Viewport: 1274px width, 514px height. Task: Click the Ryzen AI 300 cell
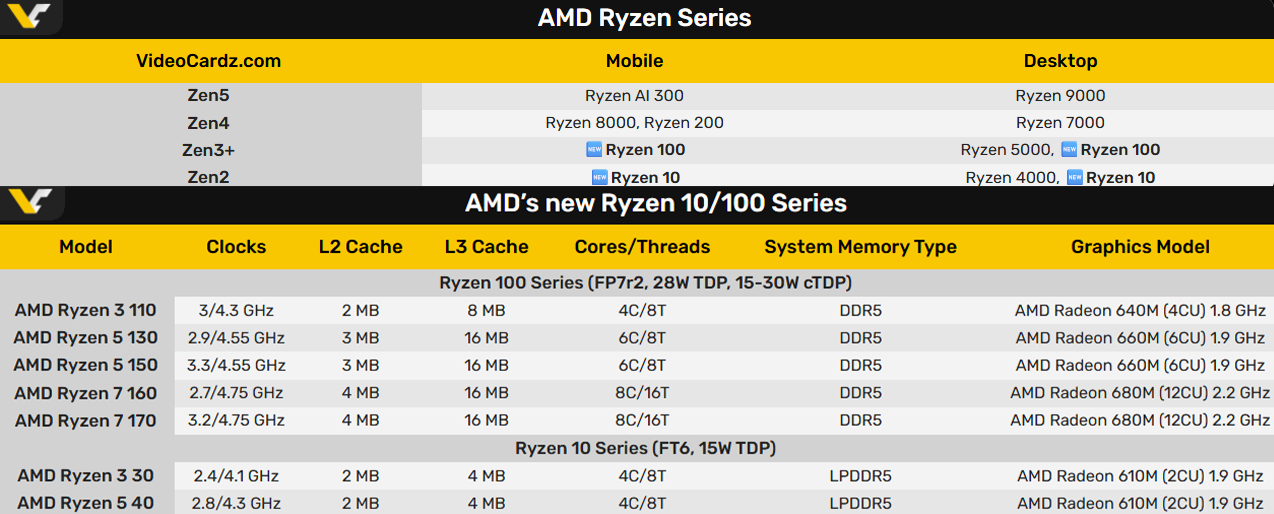[634, 96]
